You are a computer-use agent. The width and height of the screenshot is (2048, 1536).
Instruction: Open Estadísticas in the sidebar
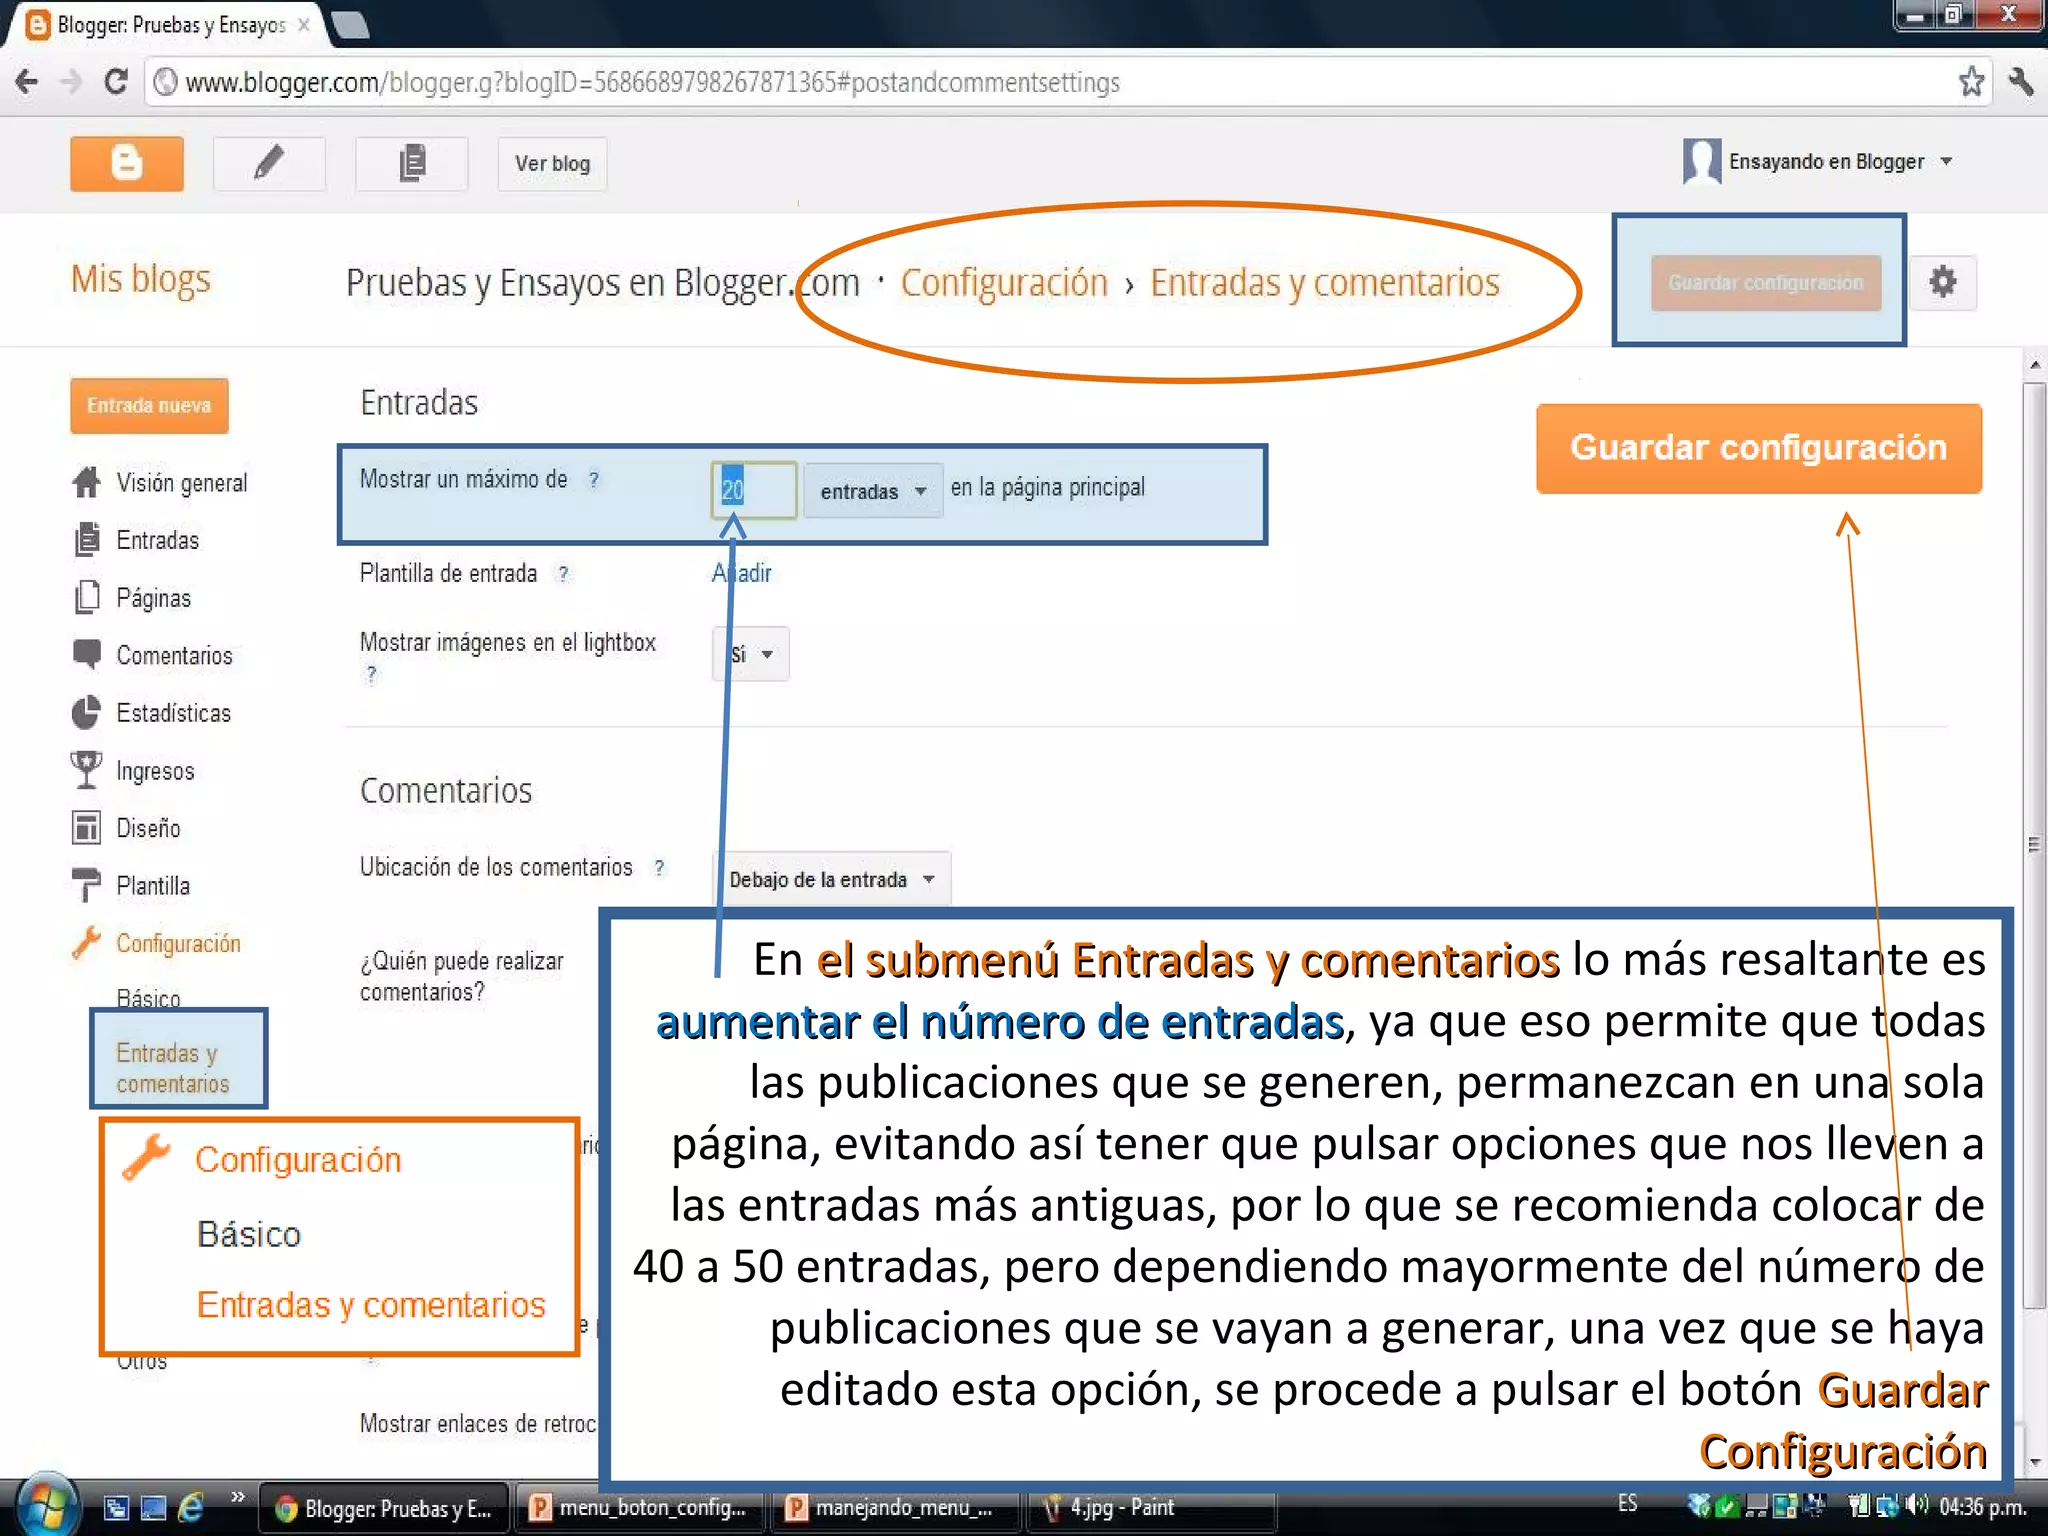click(173, 713)
